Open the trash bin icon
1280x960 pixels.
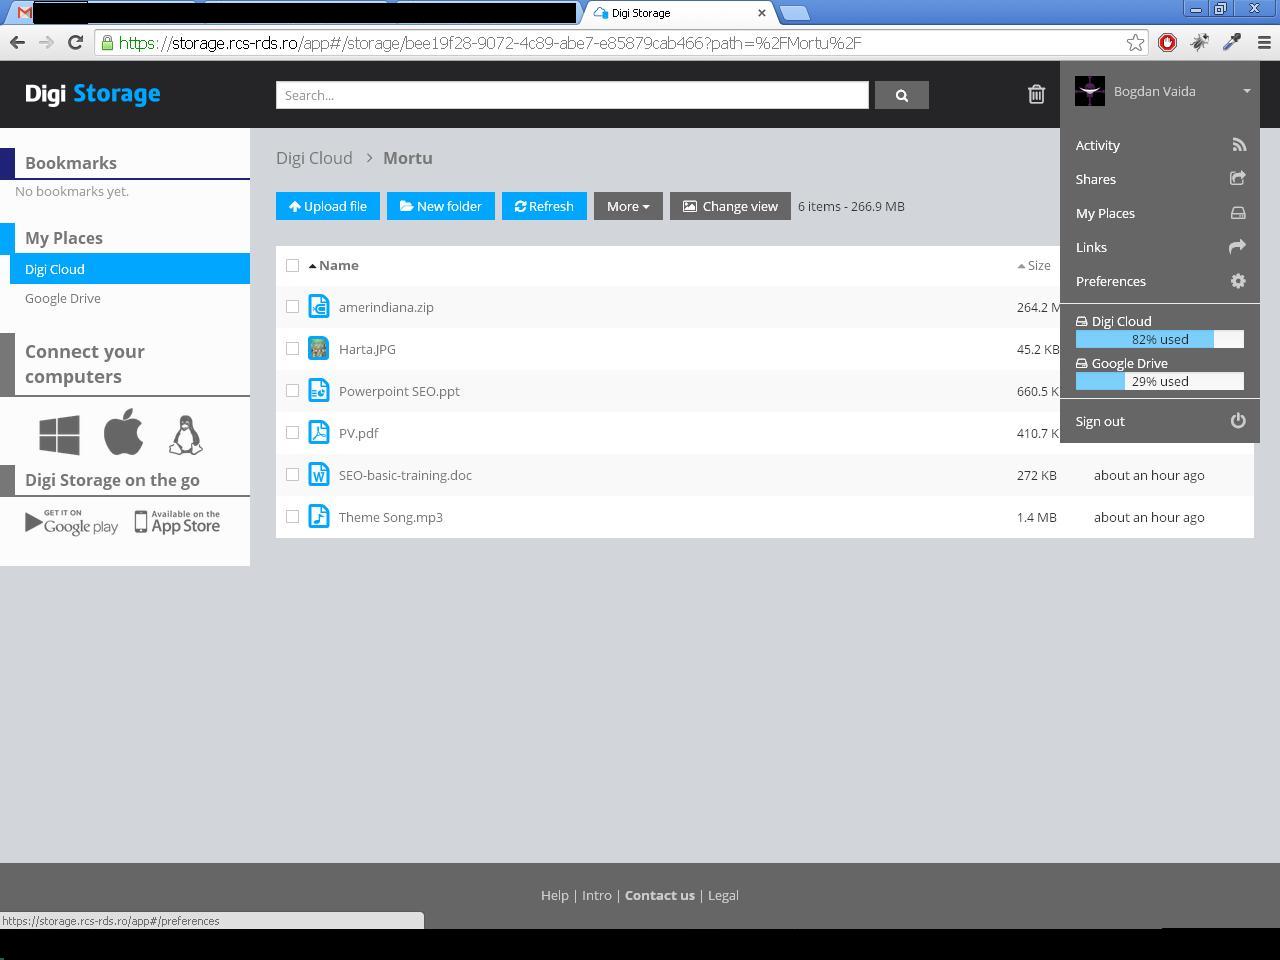(1036, 94)
